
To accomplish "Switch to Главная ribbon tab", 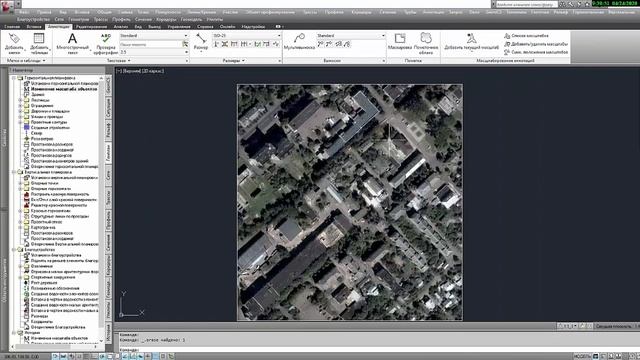I will pos(12,27).
